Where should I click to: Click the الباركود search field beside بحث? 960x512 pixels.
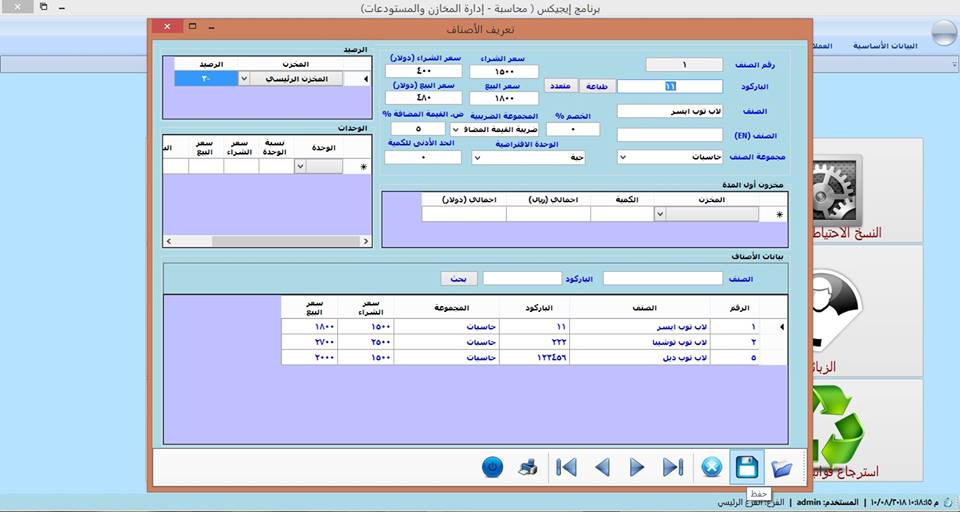pos(522,279)
